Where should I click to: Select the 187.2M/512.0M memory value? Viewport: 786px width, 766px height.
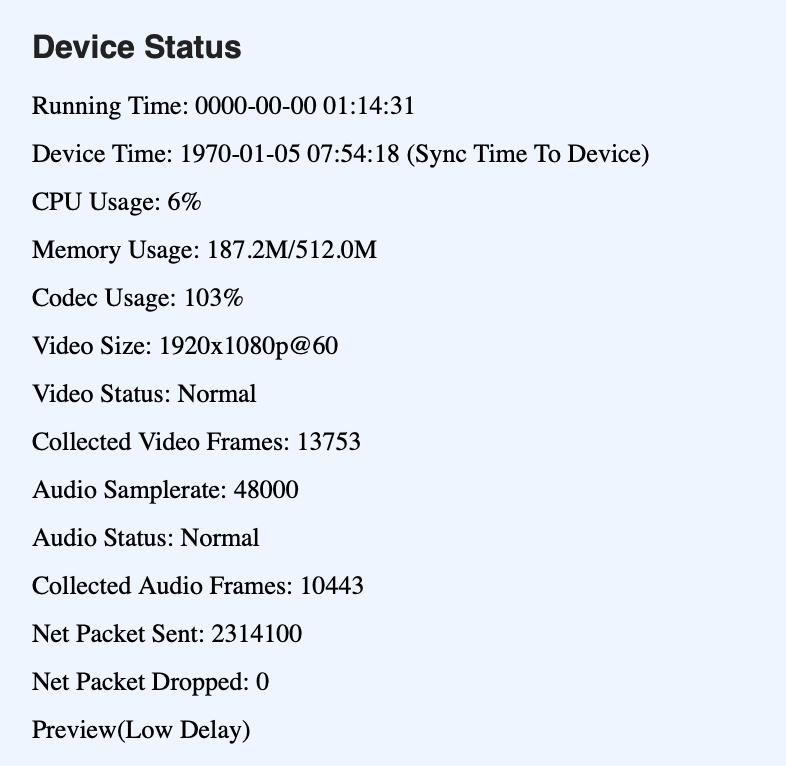coord(292,250)
